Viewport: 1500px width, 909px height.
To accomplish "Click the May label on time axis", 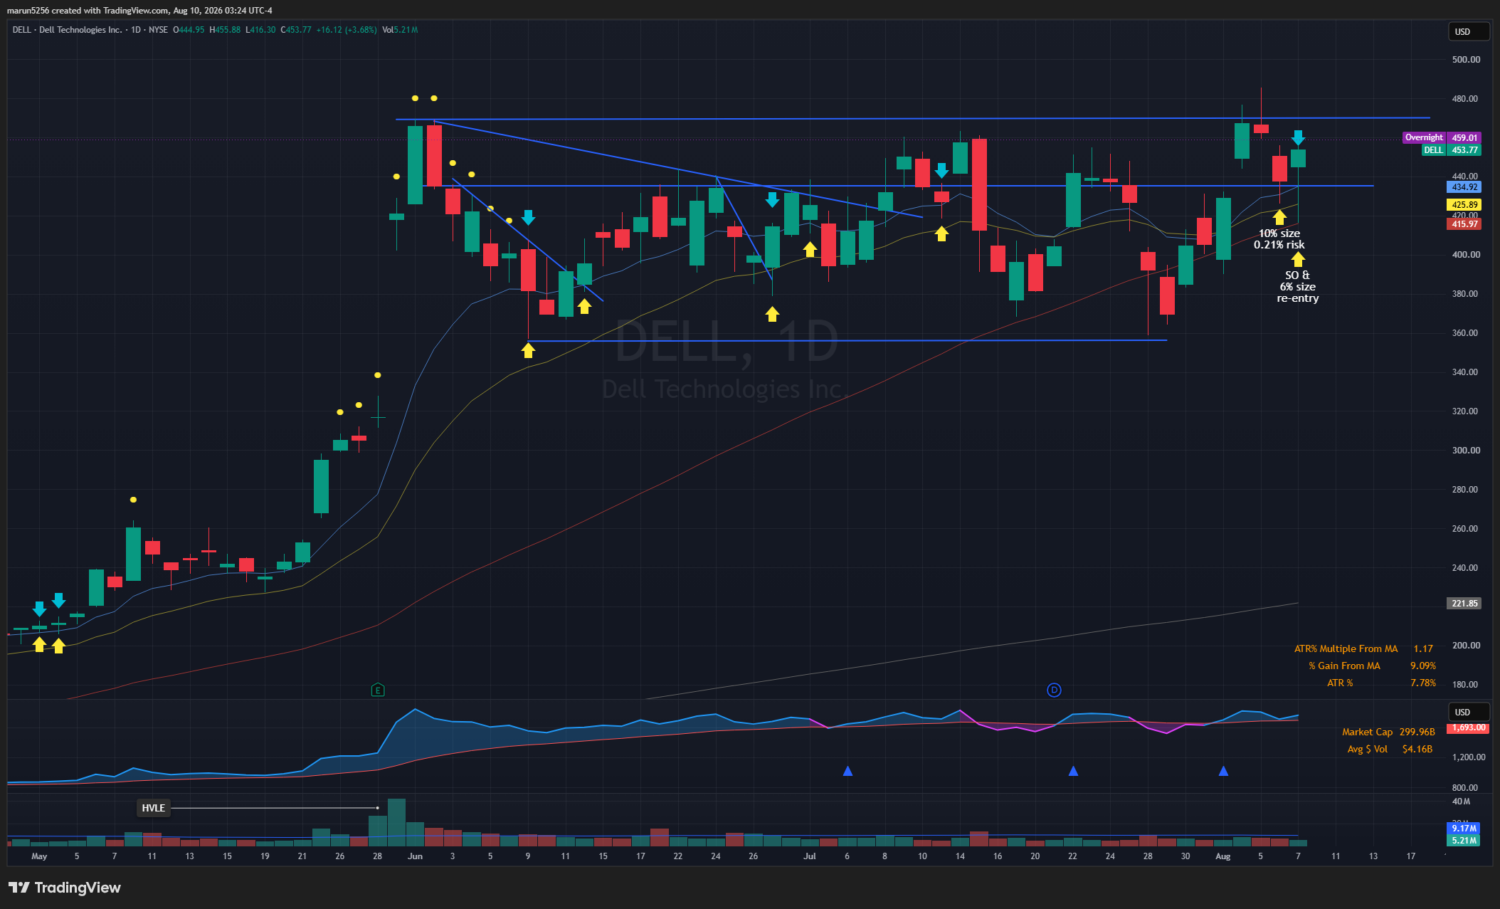I will [x=39, y=856].
